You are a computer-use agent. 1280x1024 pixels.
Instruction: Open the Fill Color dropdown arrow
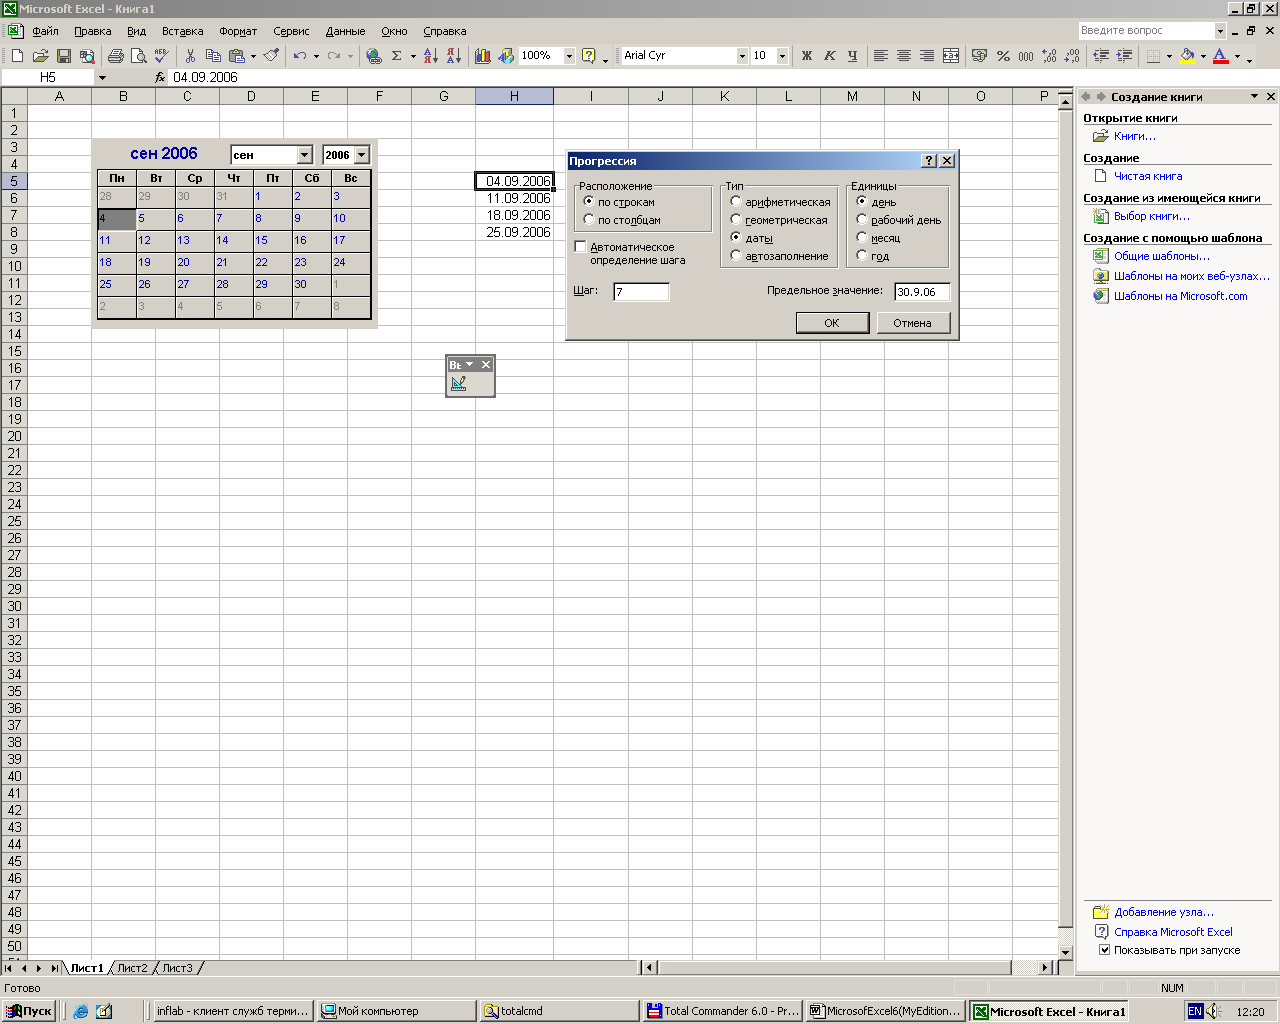click(x=1203, y=56)
